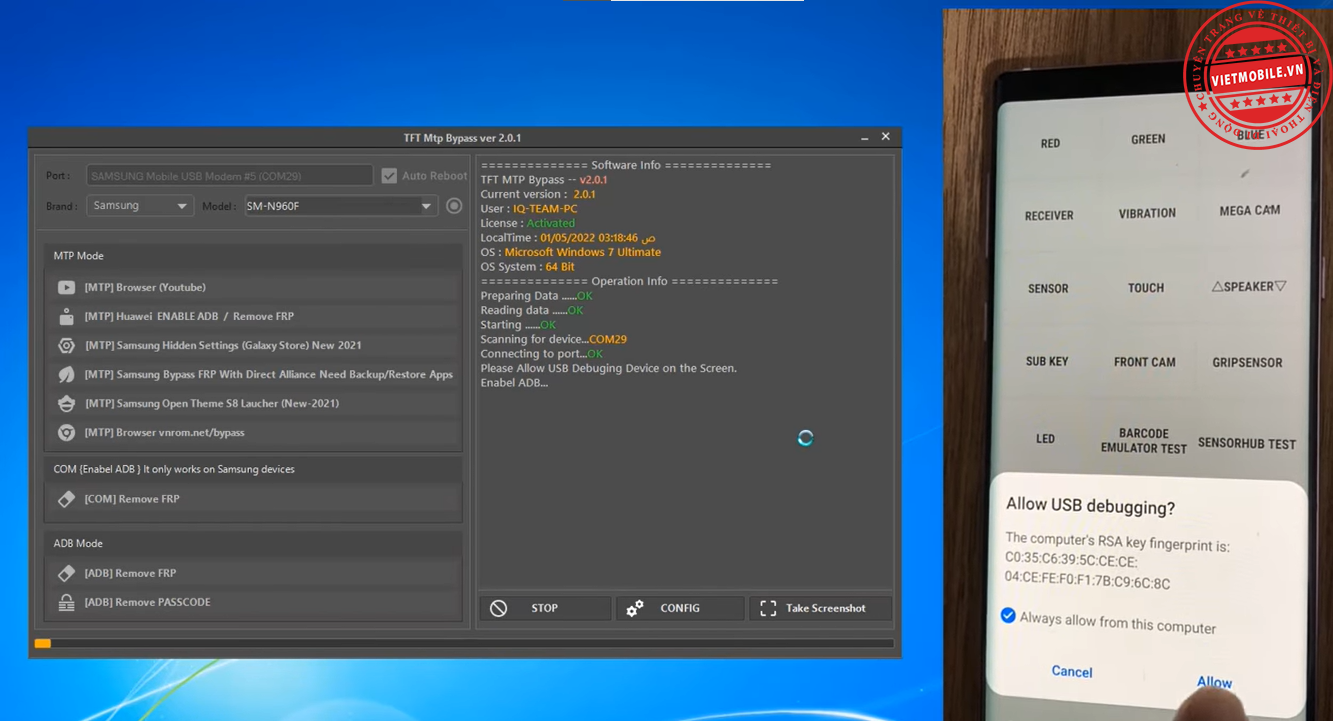Open the Port field showing COM29
Image resolution: width=1333 pixels, height=721 pixels.
tap(230, 176)
